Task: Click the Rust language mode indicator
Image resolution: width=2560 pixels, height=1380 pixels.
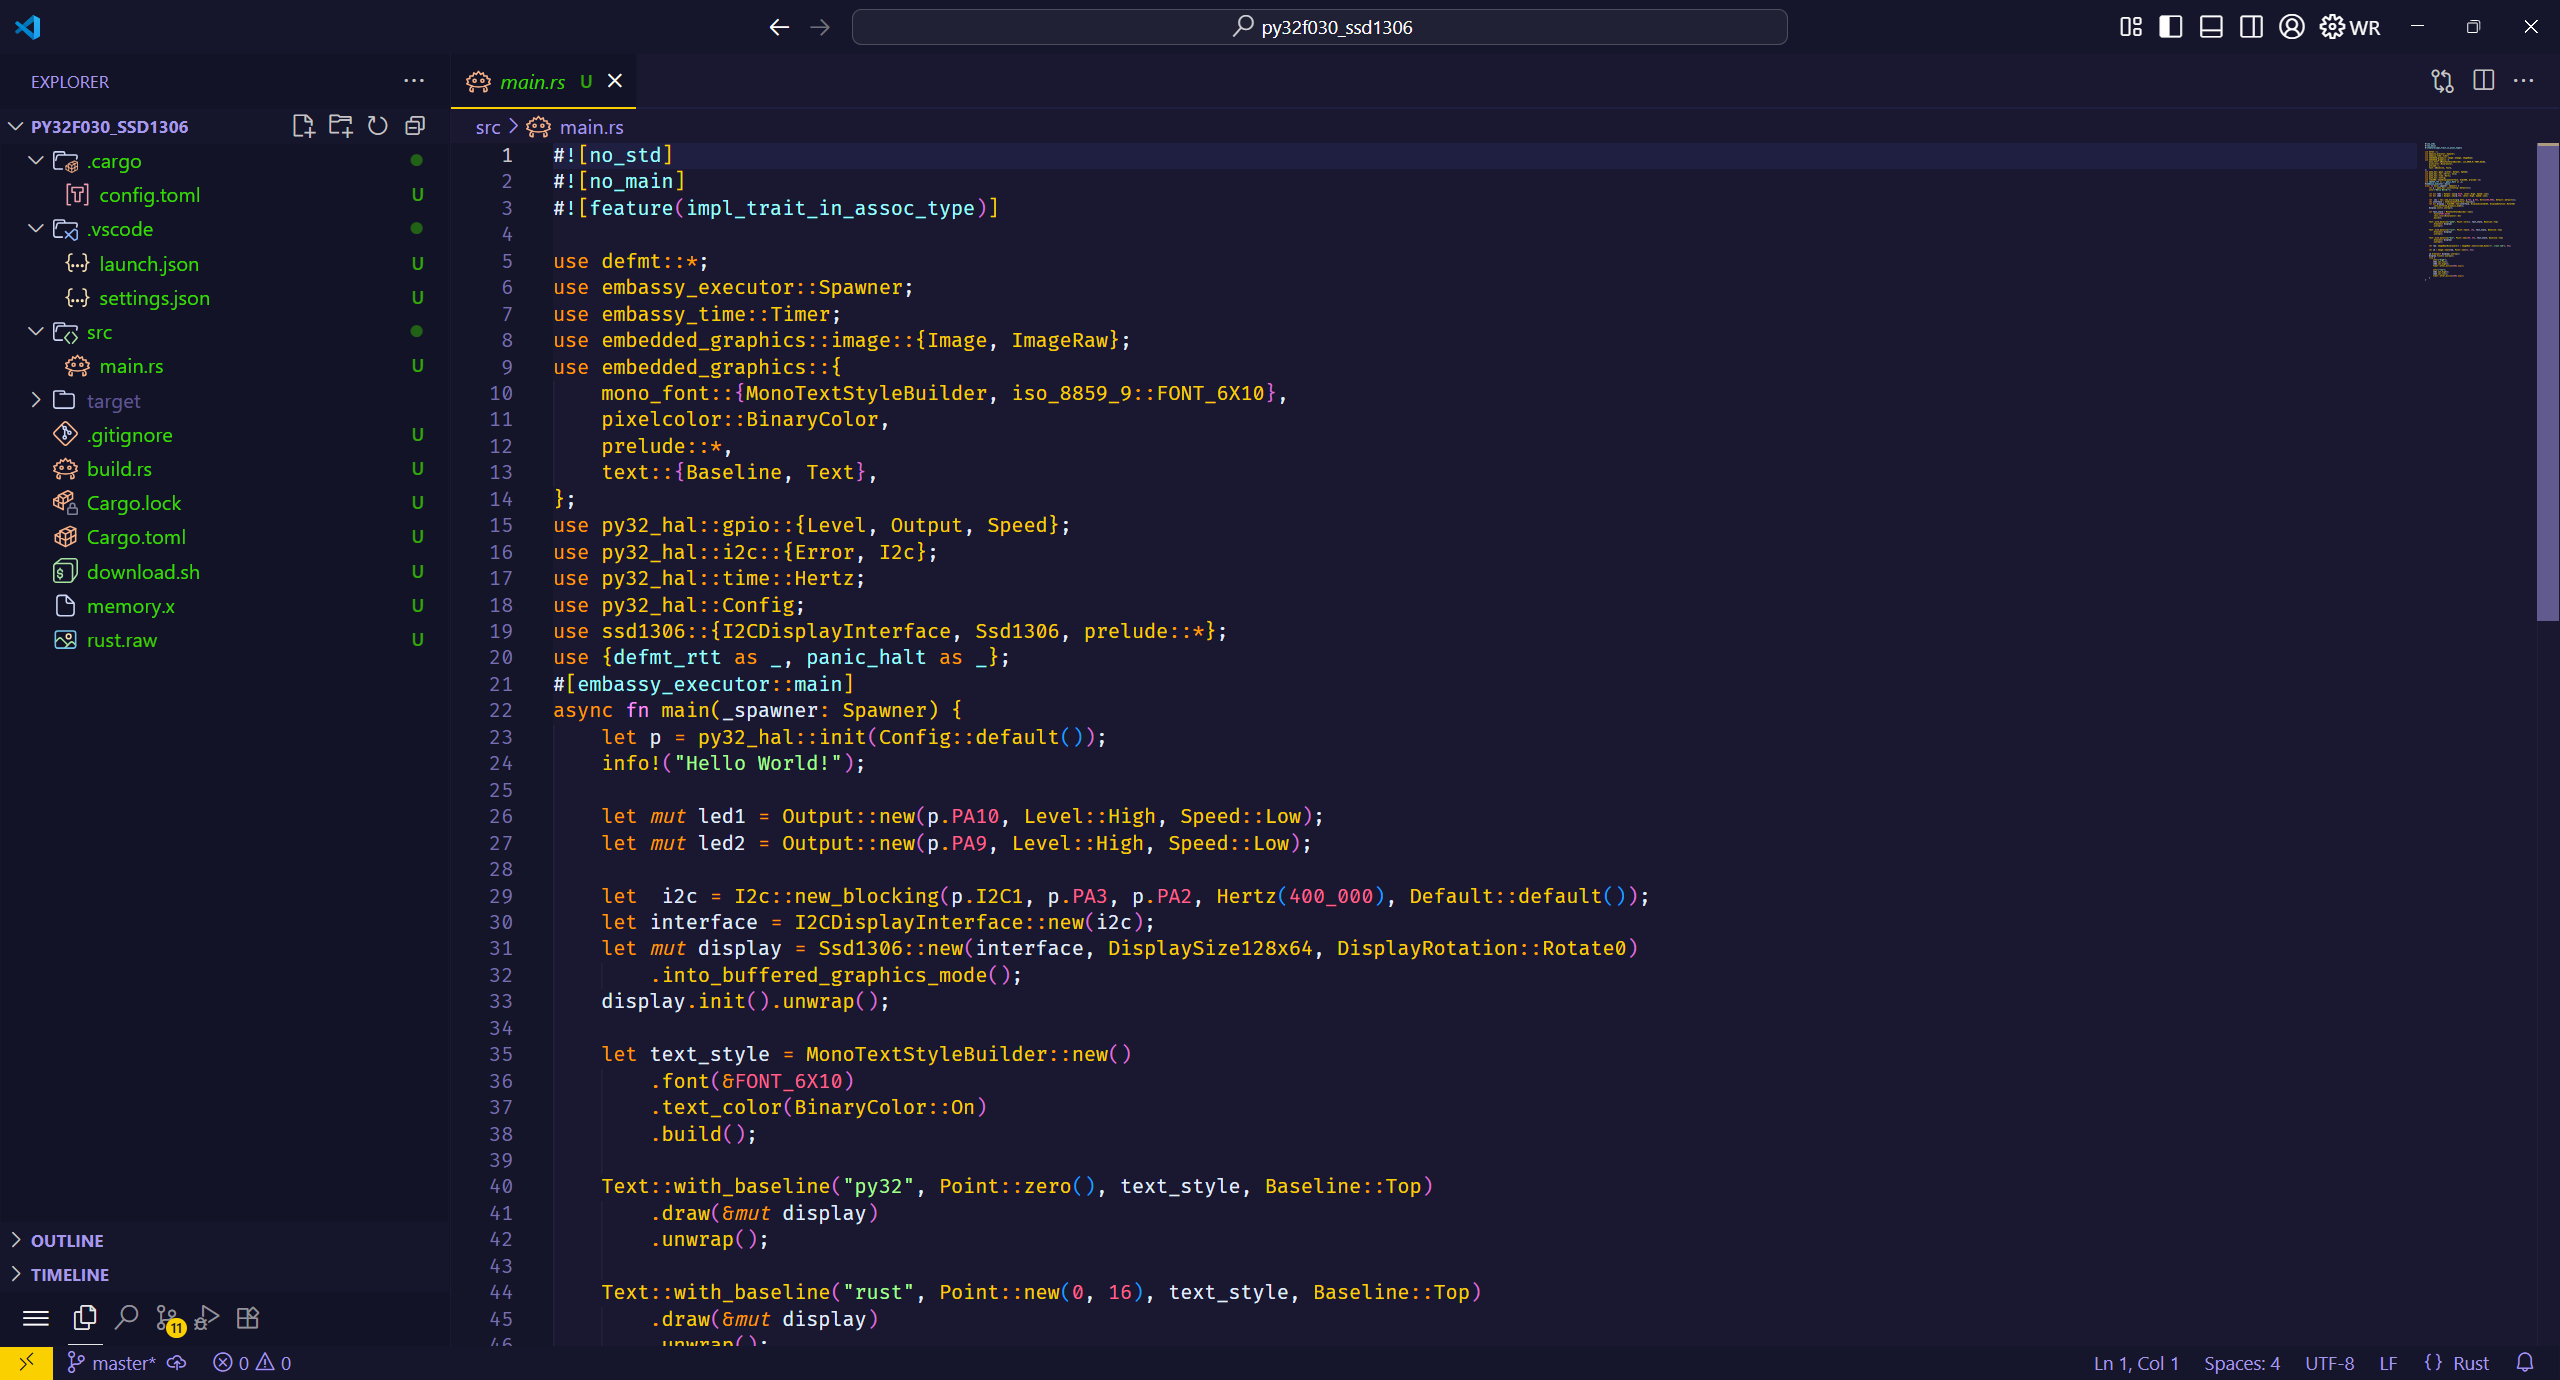Action: (2470, 1363)
